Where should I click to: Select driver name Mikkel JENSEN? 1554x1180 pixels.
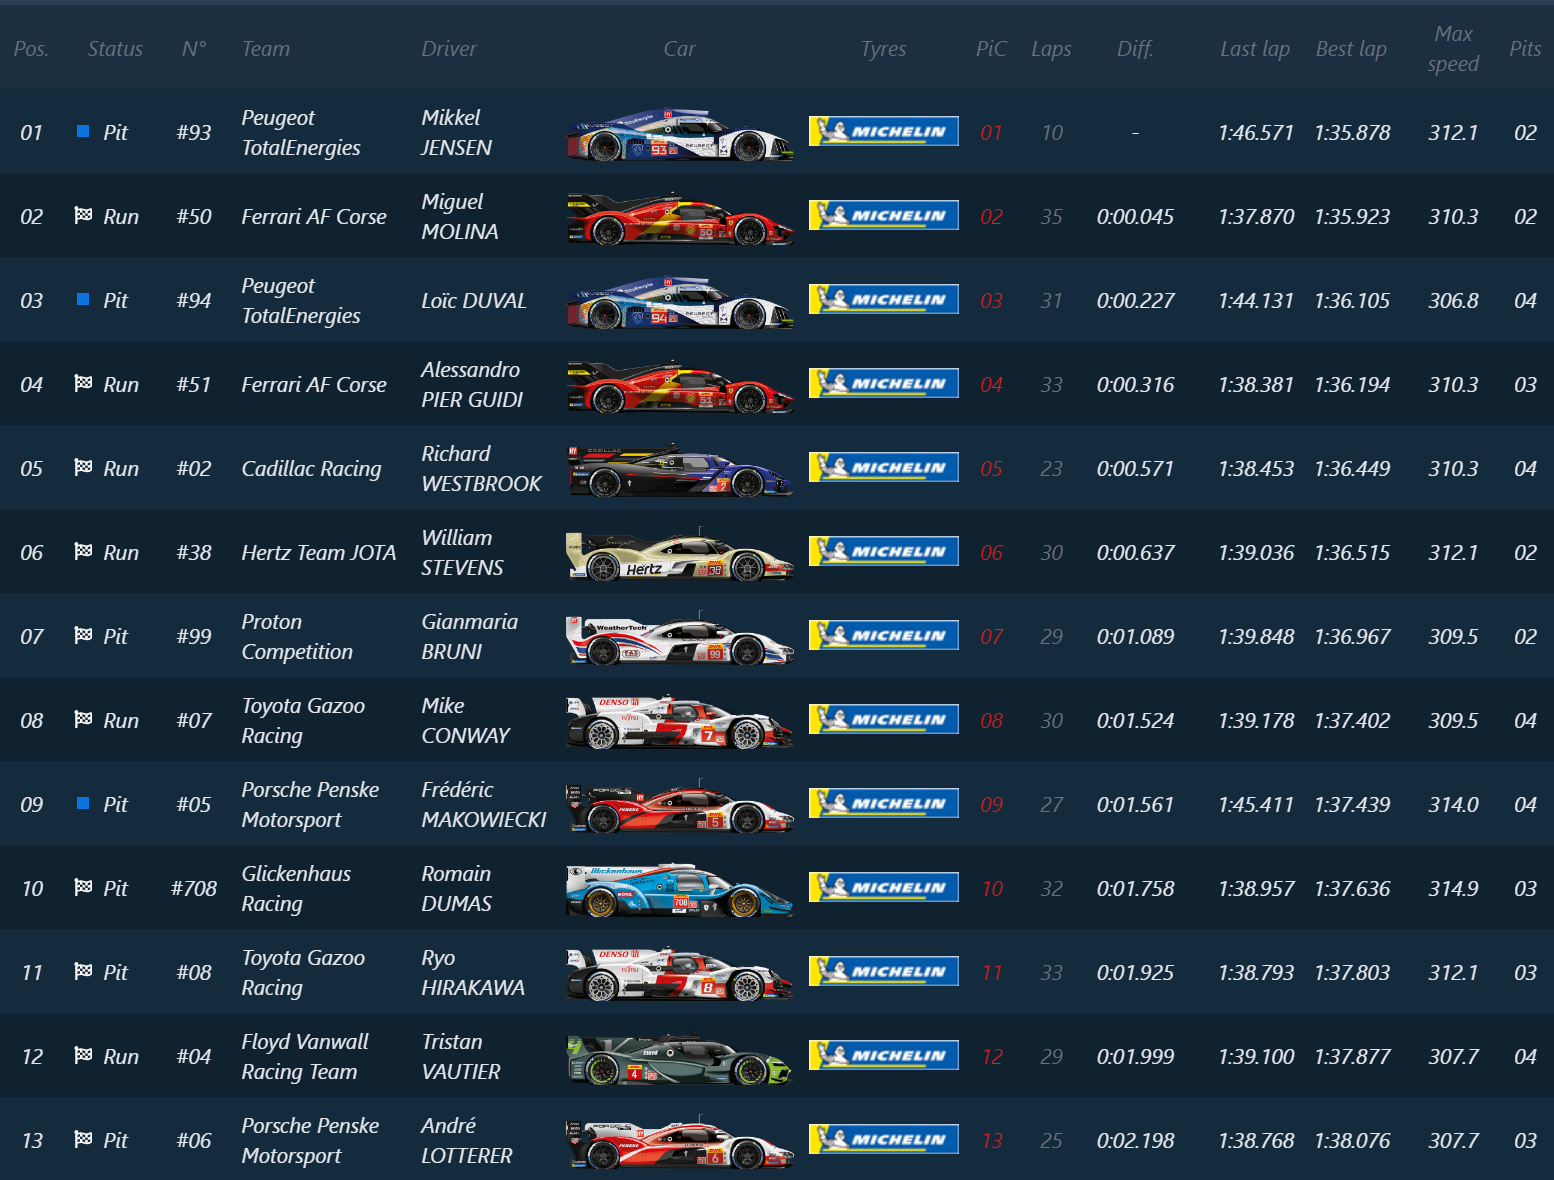click(457, 132)
